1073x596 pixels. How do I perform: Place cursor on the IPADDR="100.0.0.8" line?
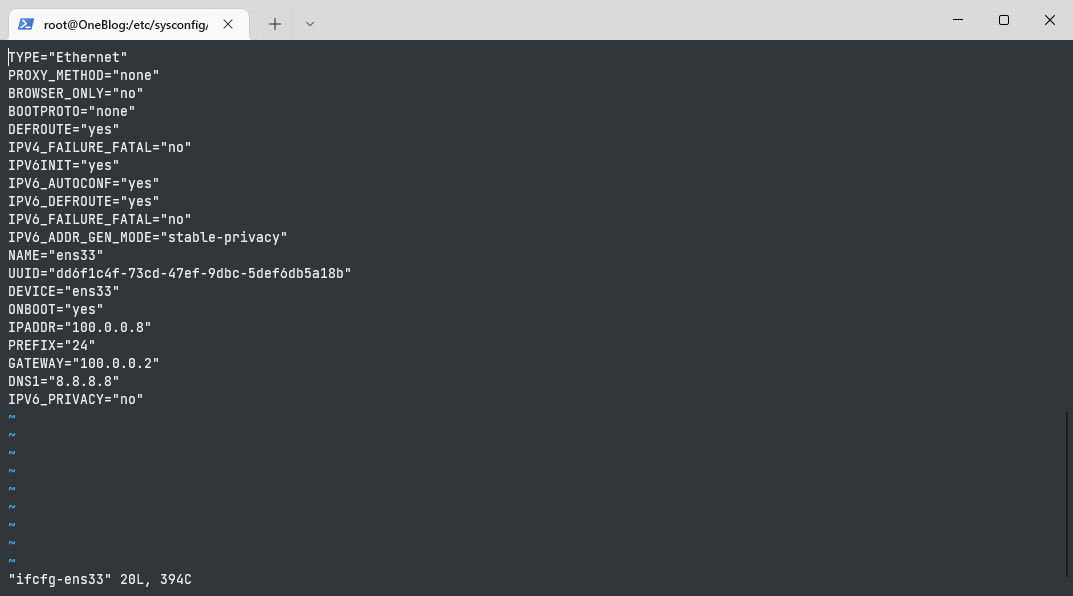[80, 327]
